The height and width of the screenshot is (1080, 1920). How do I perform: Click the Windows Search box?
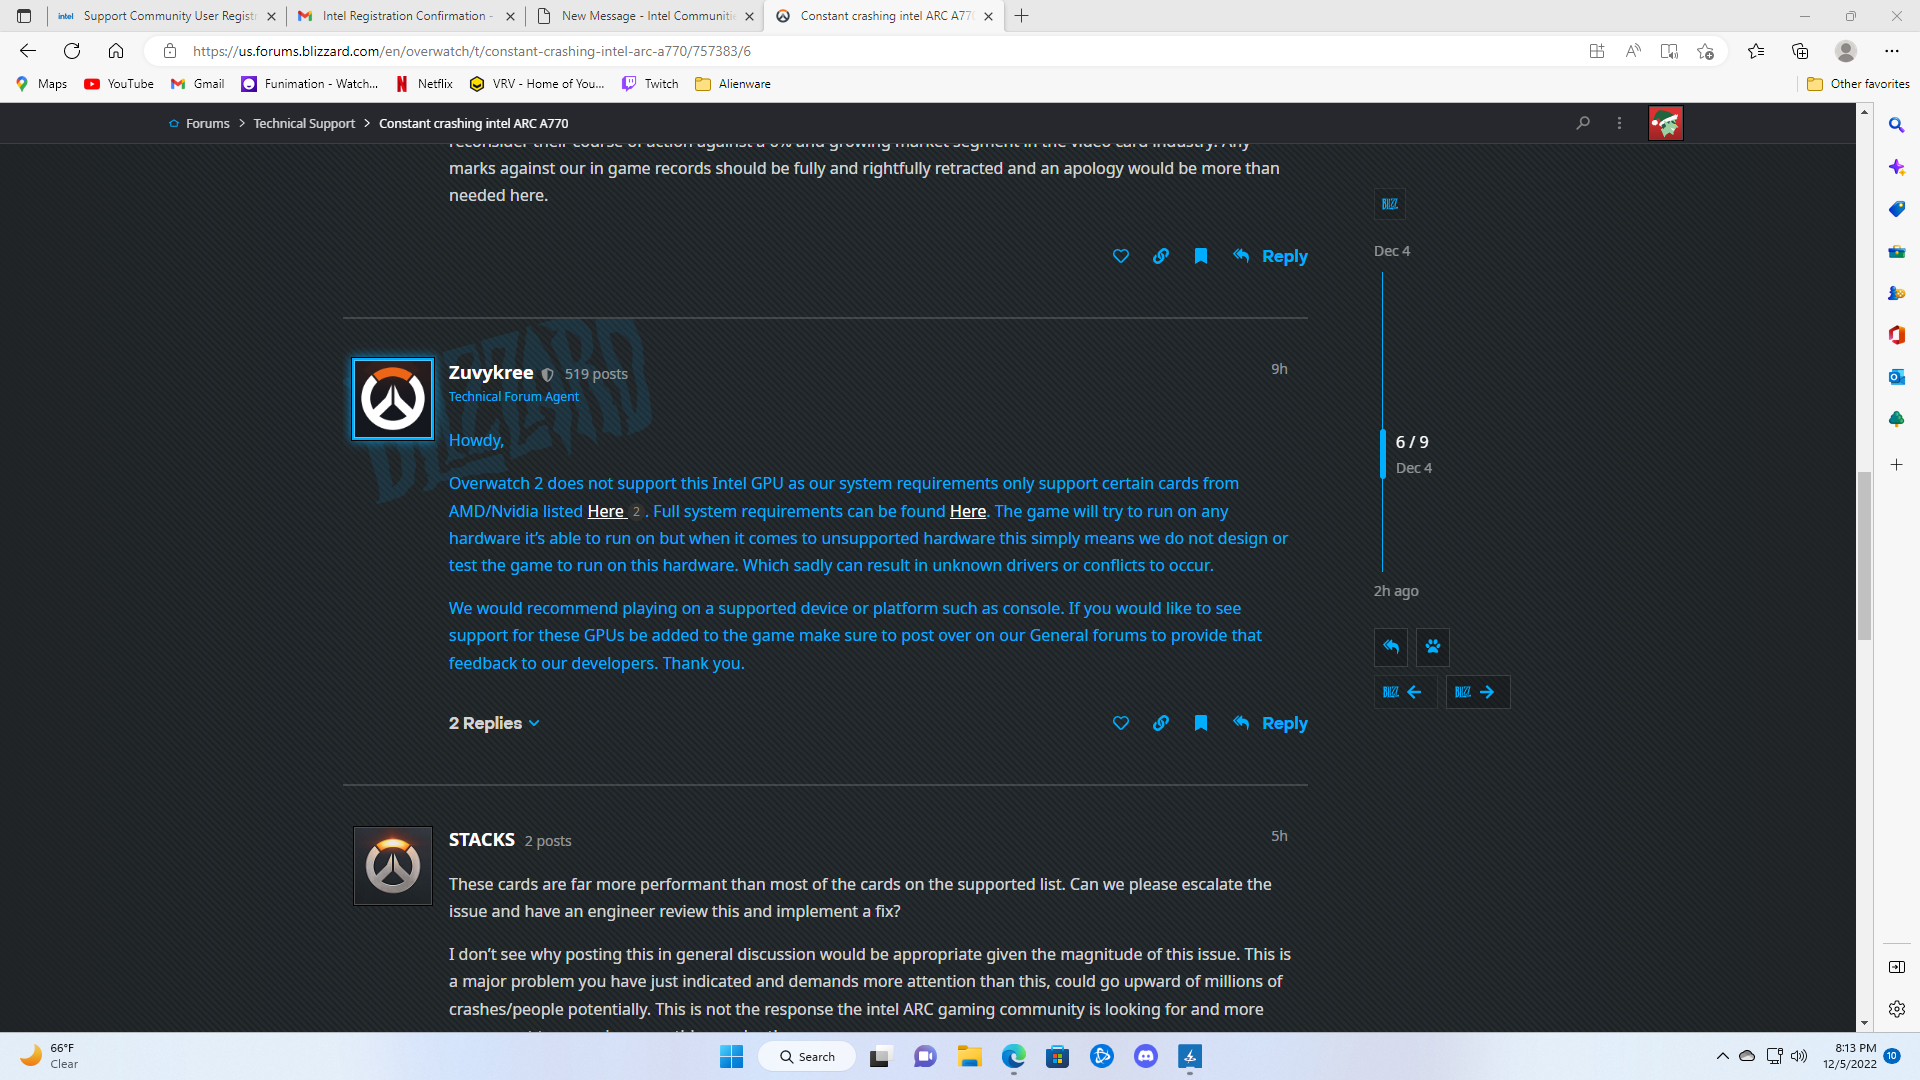pyautogui.click(x=807, y=1056)
